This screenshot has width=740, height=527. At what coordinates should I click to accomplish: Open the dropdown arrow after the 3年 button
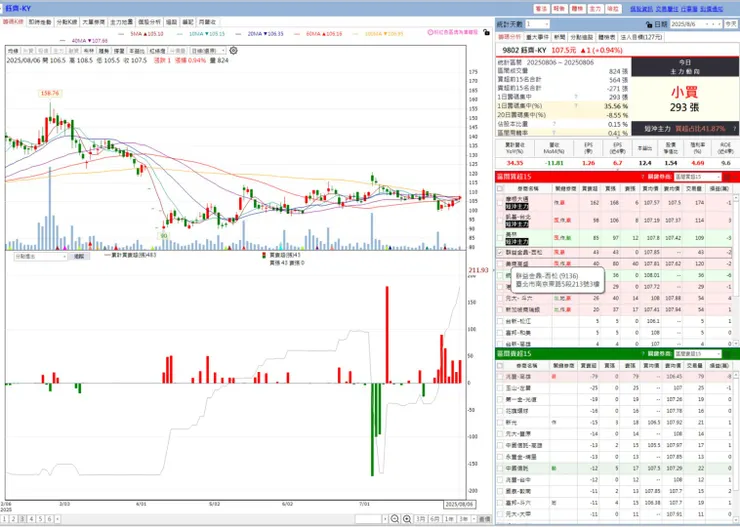pyautogui.click(x=474, y=519)
